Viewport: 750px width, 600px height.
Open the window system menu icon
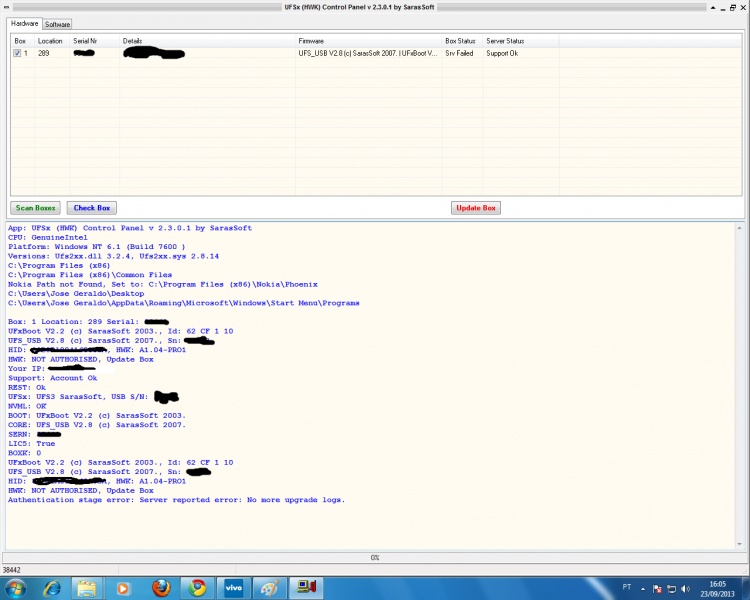(6, 7)
